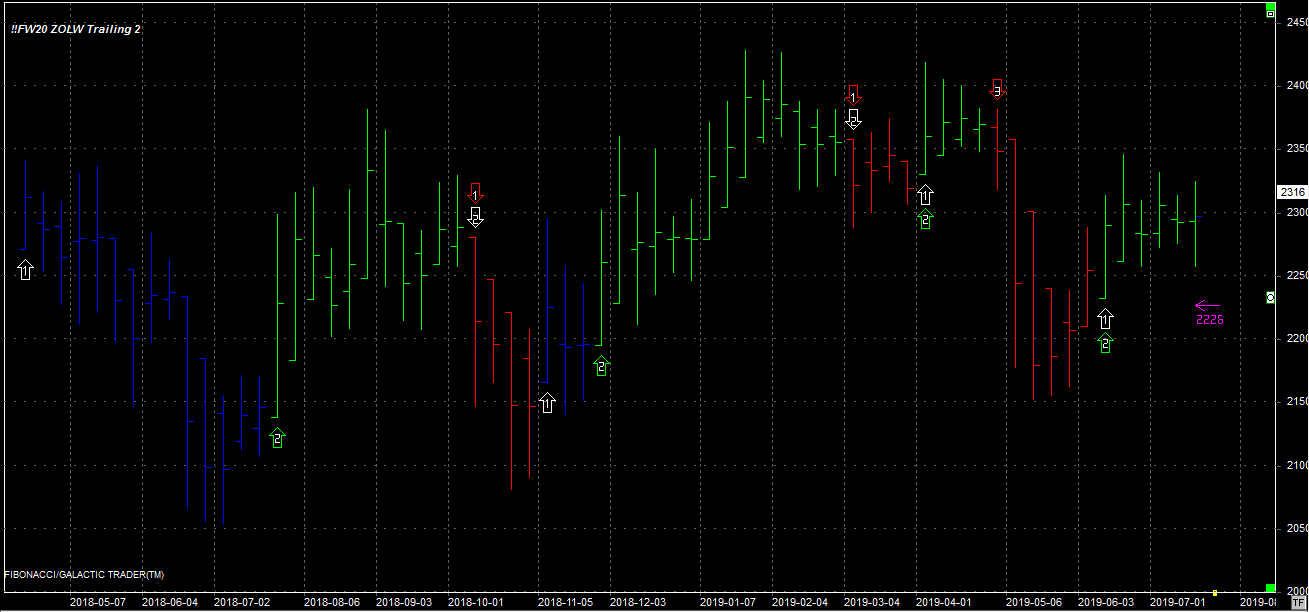Click the red down arrow near 2019-03-04
1309x612 pixels.
pyautogui.click(x=853, y=96)
